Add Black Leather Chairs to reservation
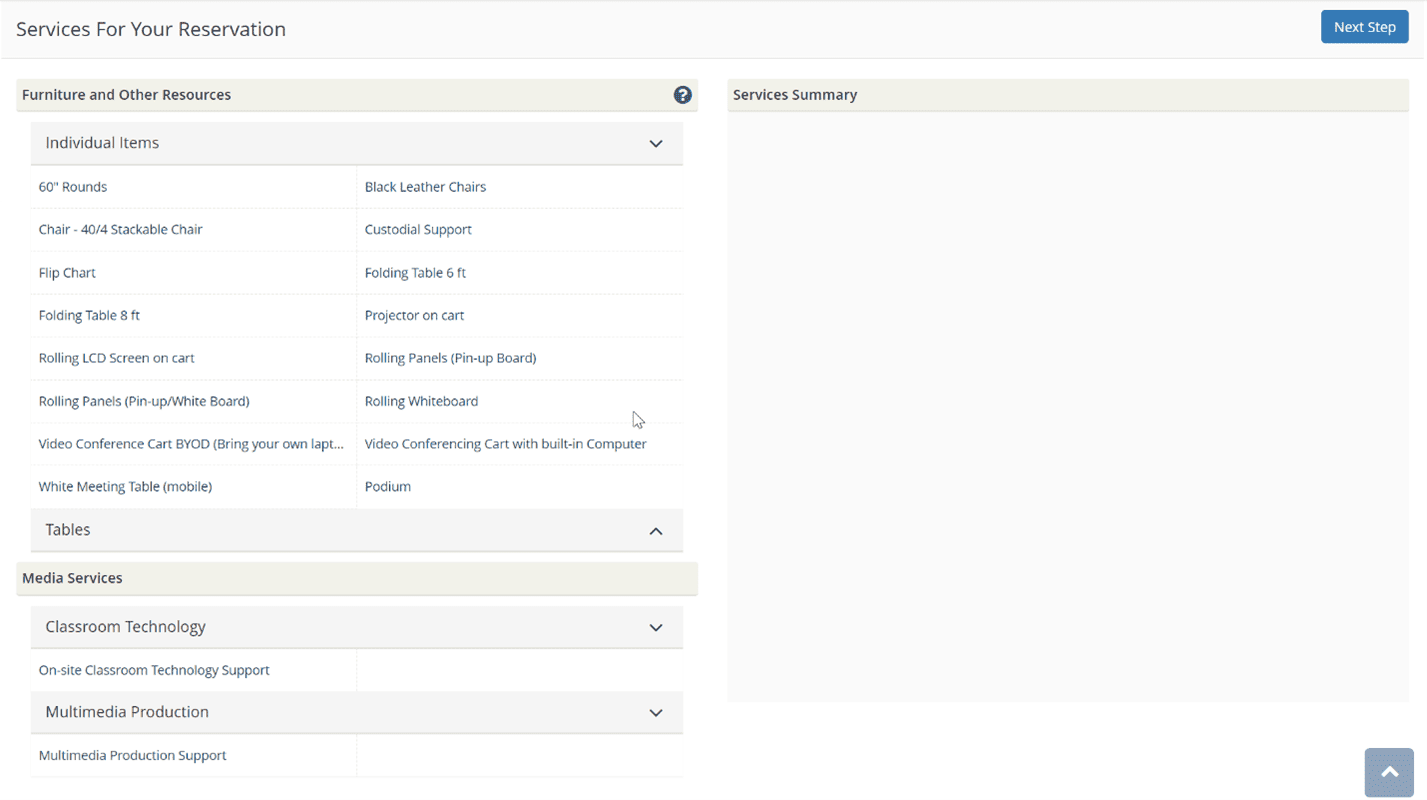This screenshot has height=800, width=1427. click(425, 187)
